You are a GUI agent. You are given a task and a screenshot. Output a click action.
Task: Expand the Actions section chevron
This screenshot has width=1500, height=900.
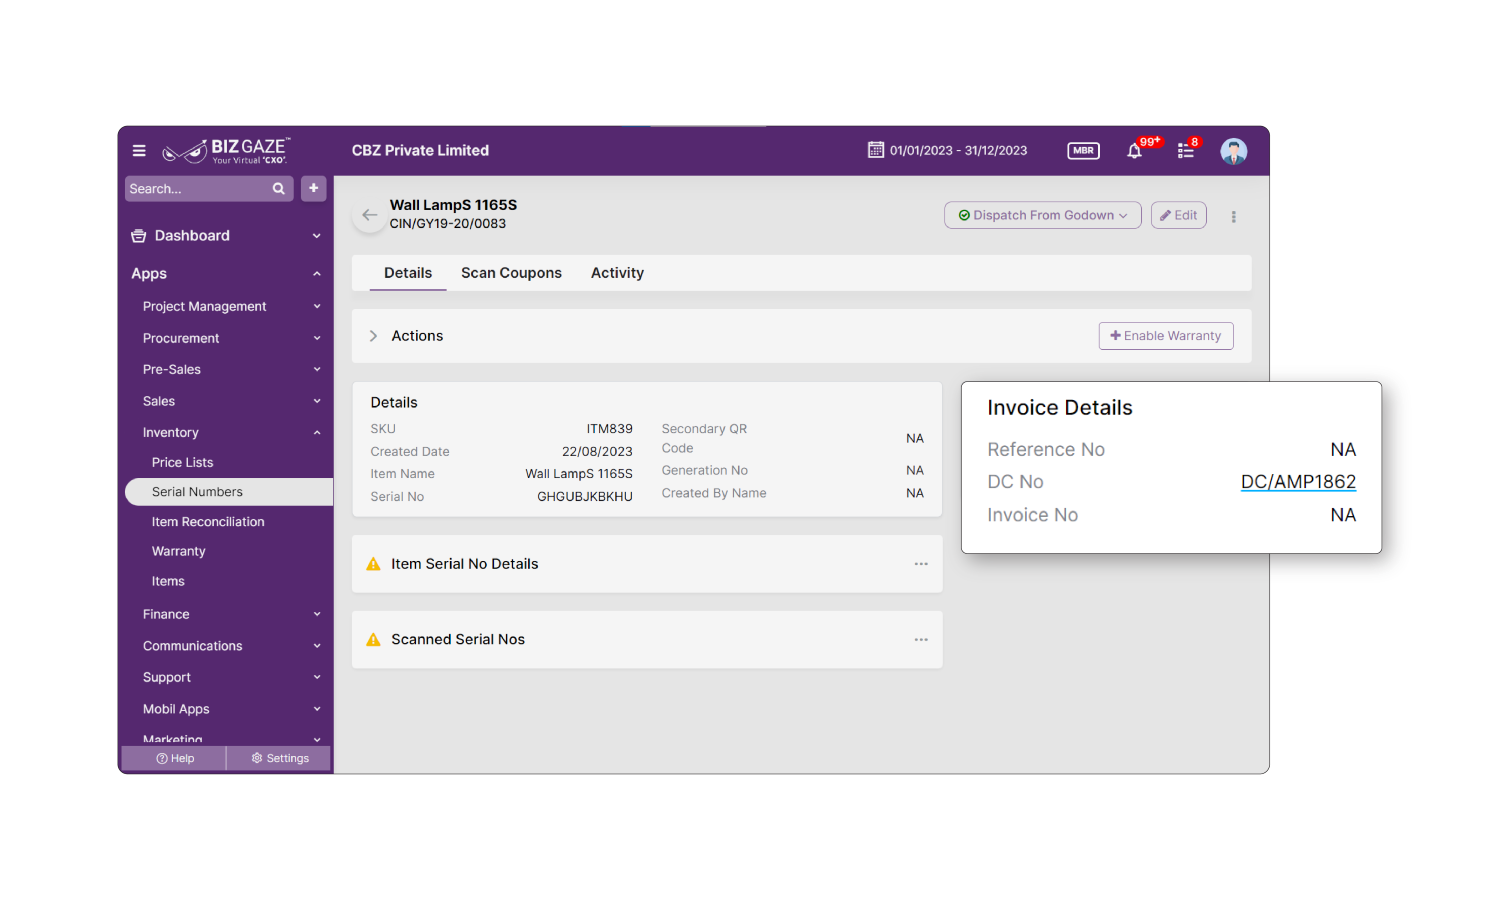pos(373,336)
